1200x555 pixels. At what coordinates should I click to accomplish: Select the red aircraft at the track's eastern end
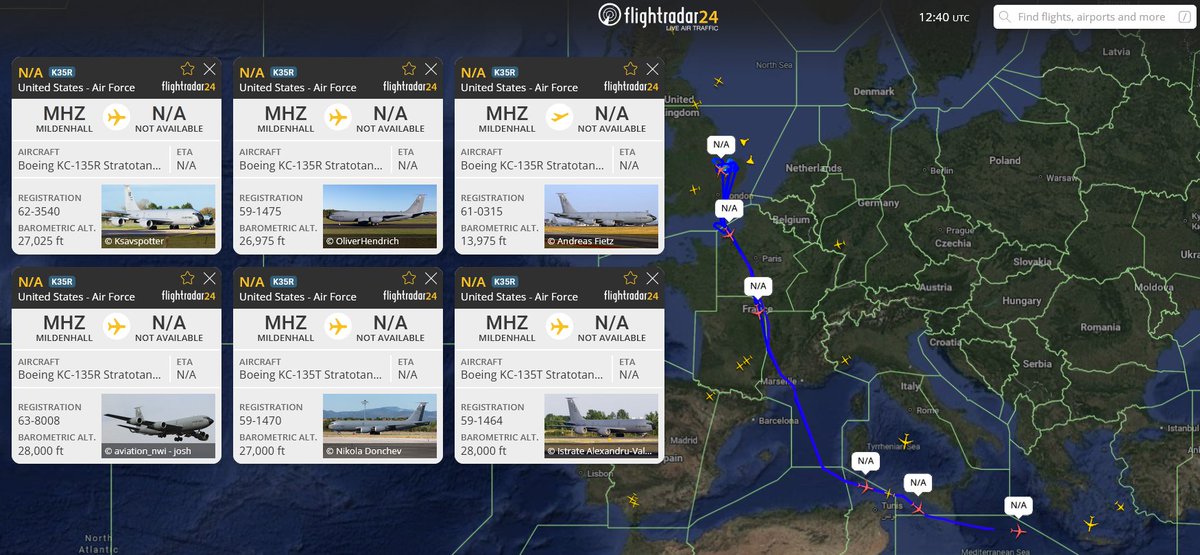click(x=1019, y=531)
